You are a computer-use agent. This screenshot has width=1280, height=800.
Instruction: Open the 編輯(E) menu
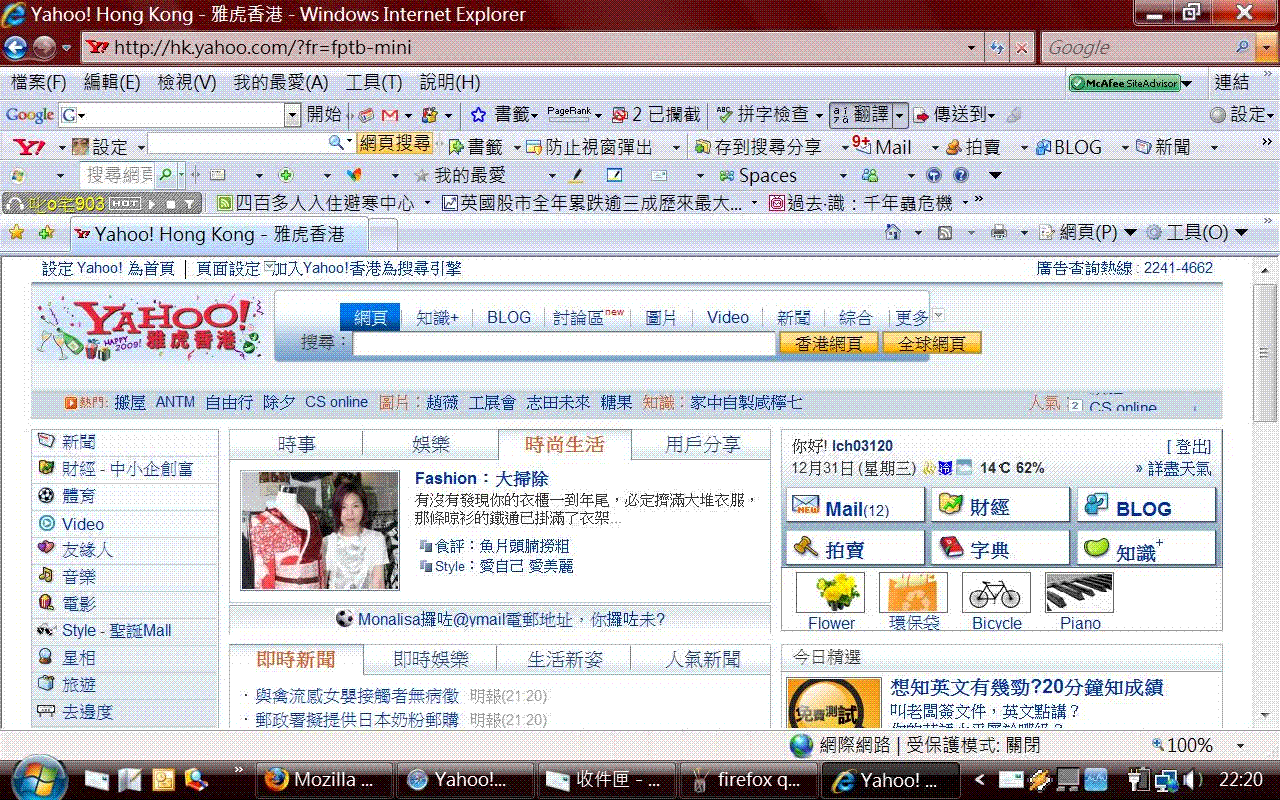click(112, 83)
